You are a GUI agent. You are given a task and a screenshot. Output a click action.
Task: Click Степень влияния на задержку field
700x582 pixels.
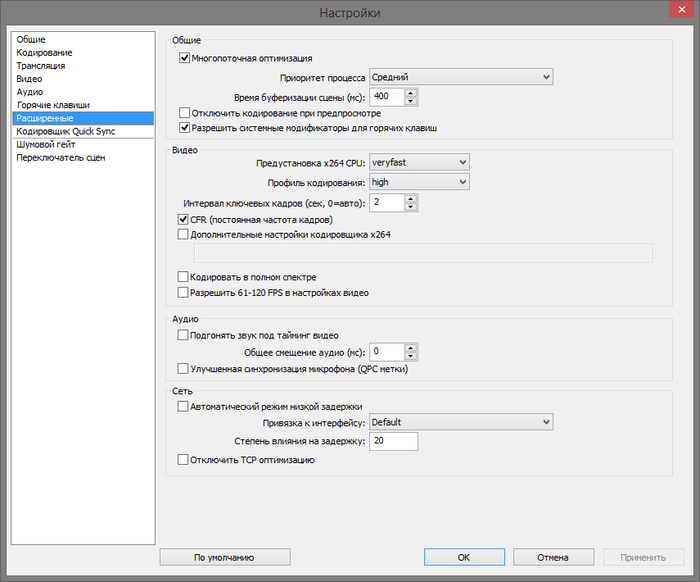point(394,441)
